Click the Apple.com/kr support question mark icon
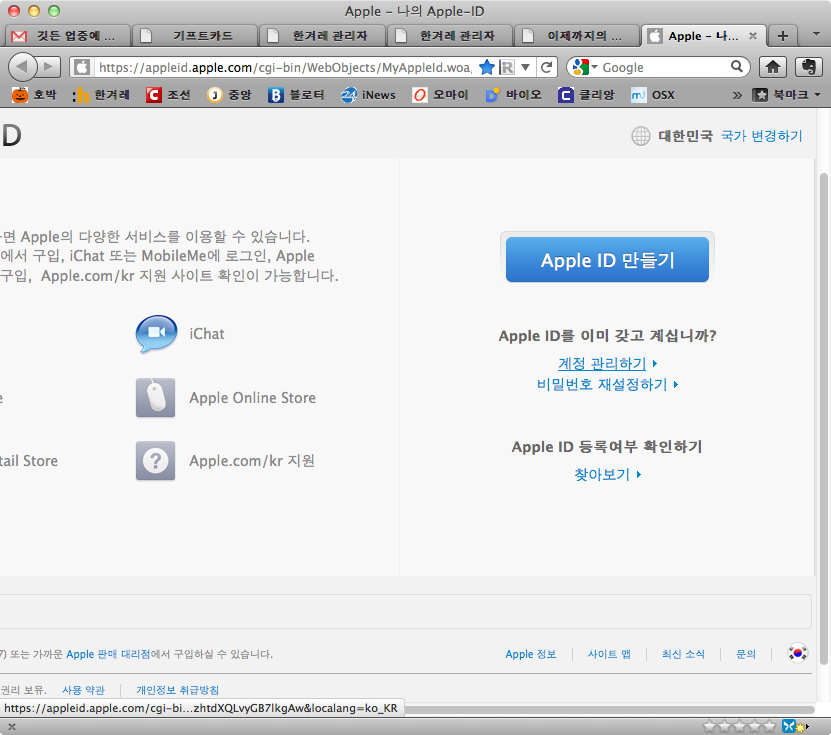 [156, 461]
